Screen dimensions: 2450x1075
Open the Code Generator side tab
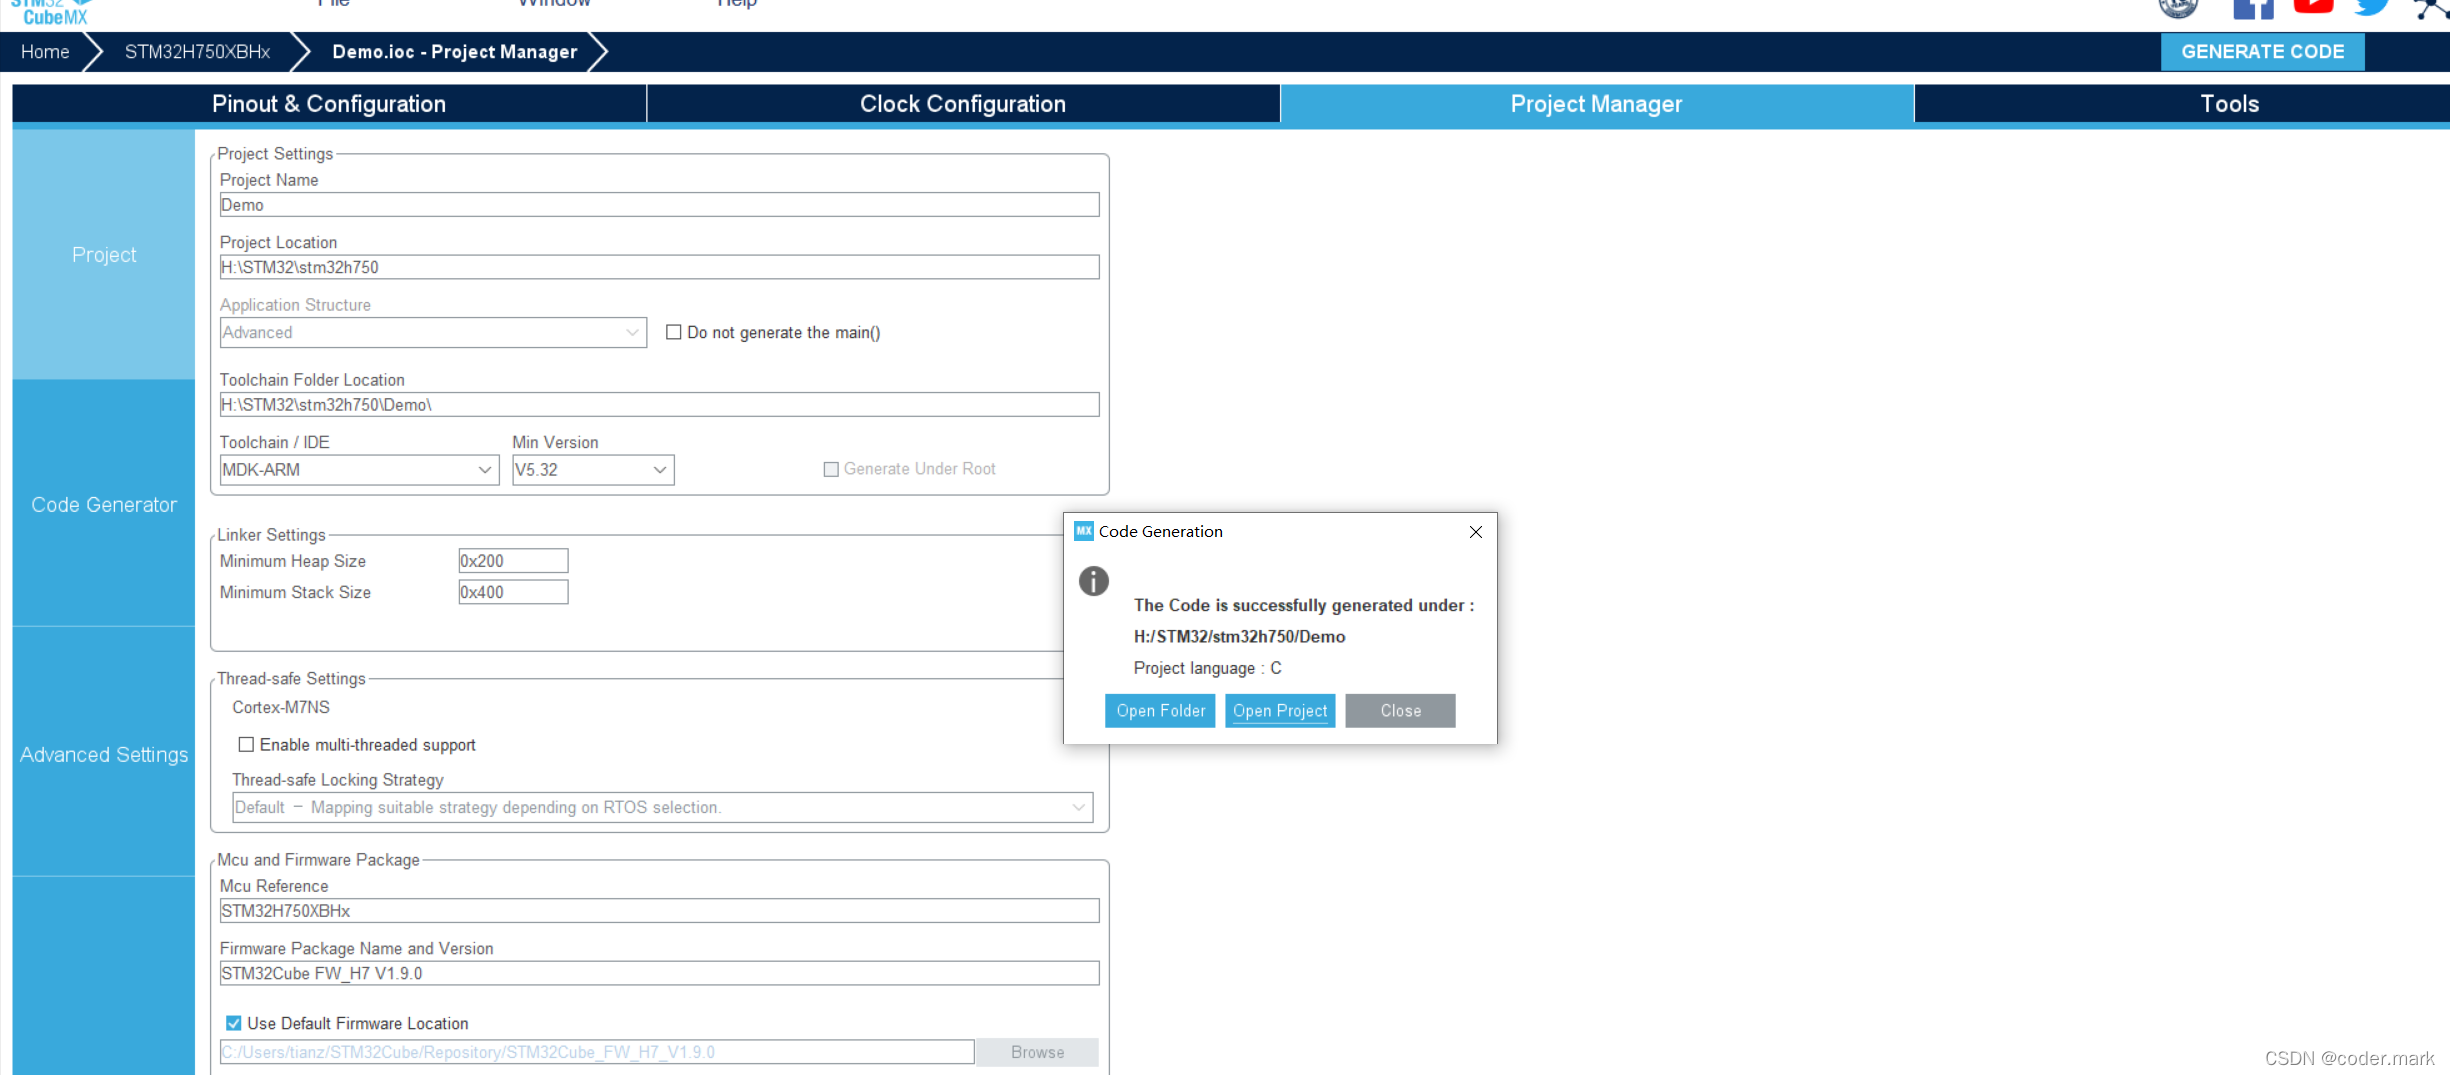(104, 505)
